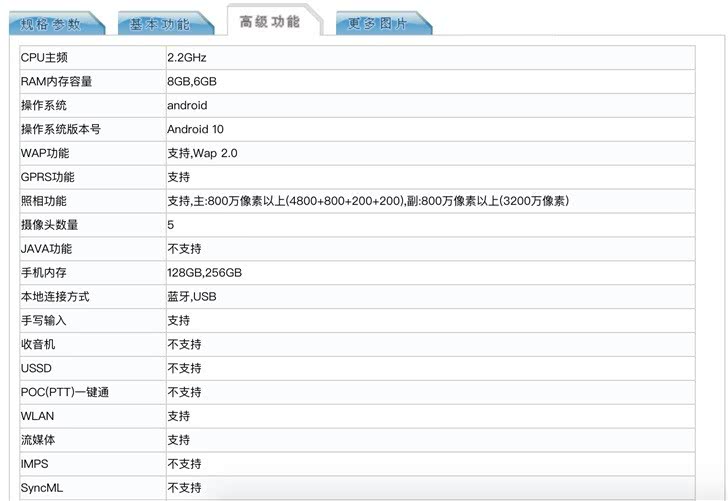The image size is (728, 501).
Task: Select the 蓝牙,USB value
Action: (192, 297)
